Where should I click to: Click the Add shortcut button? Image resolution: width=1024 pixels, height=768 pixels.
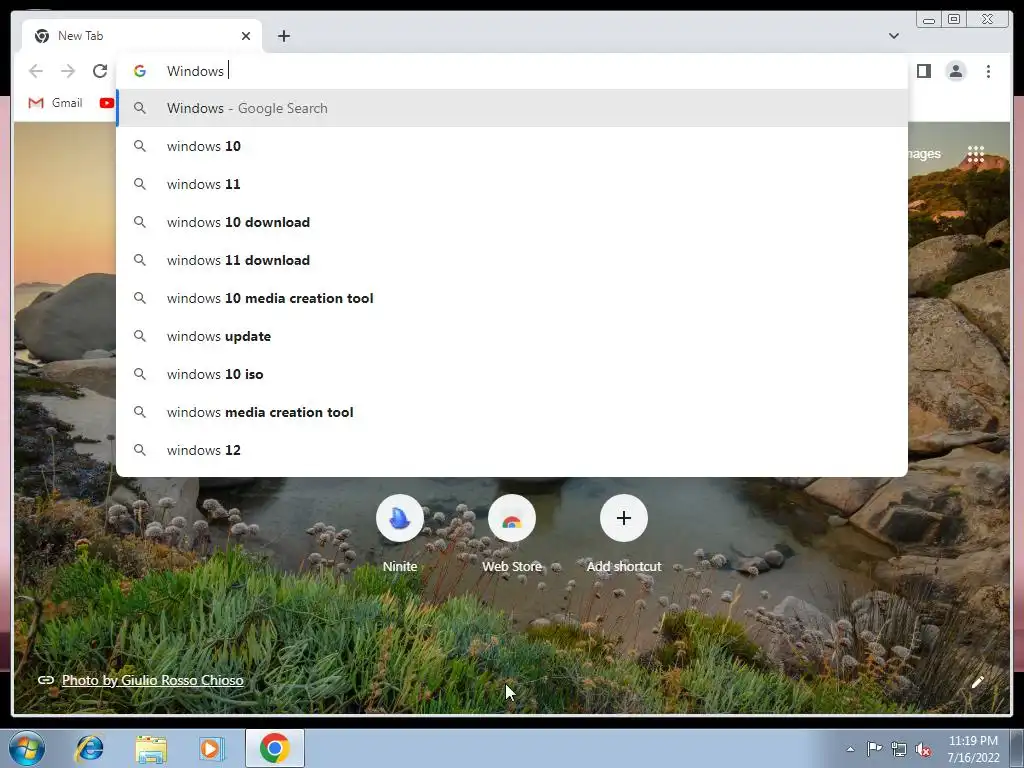[x=624, y=534]
